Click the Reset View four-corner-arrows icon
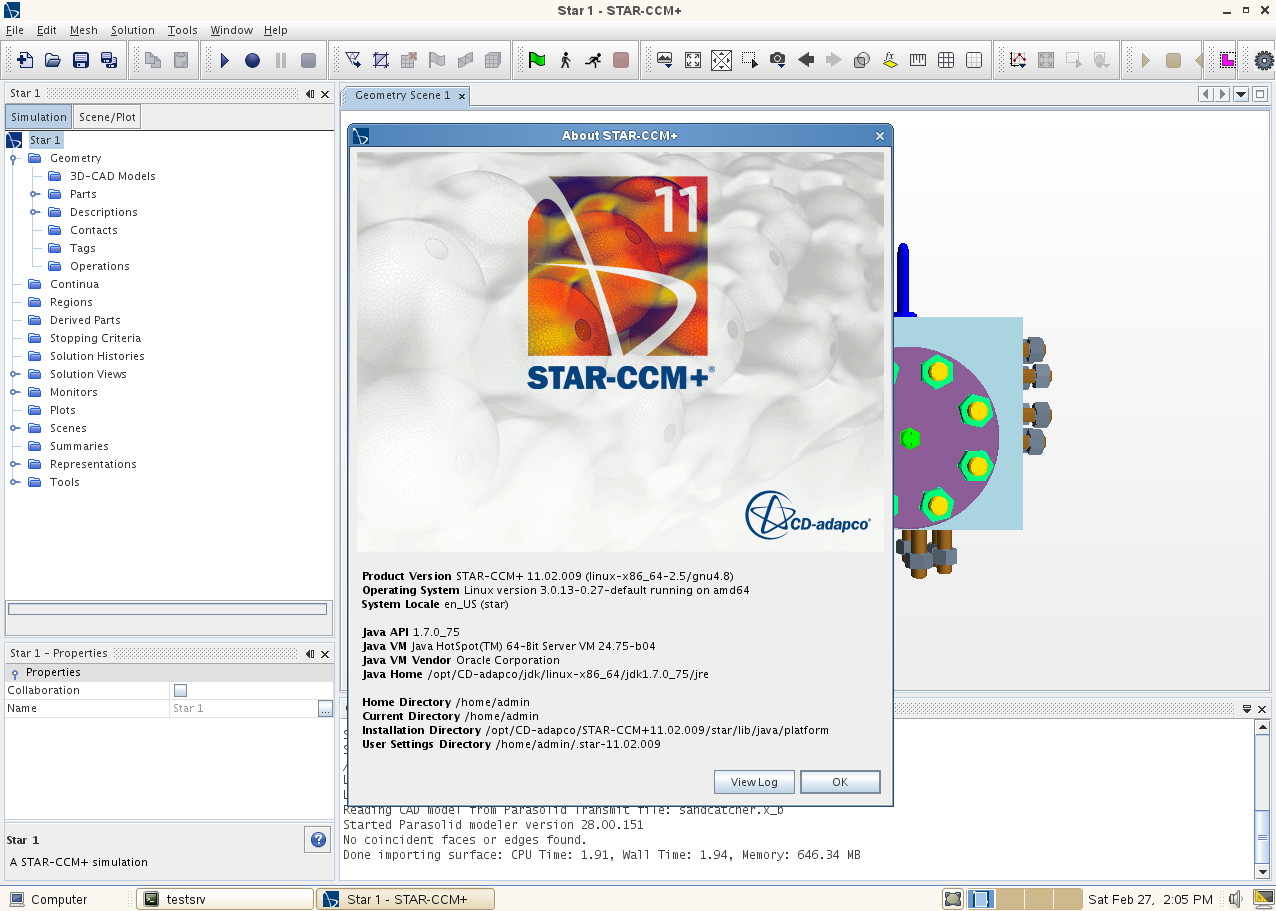Viewport: 1276px width, 911px height. (x=693, y=60)
